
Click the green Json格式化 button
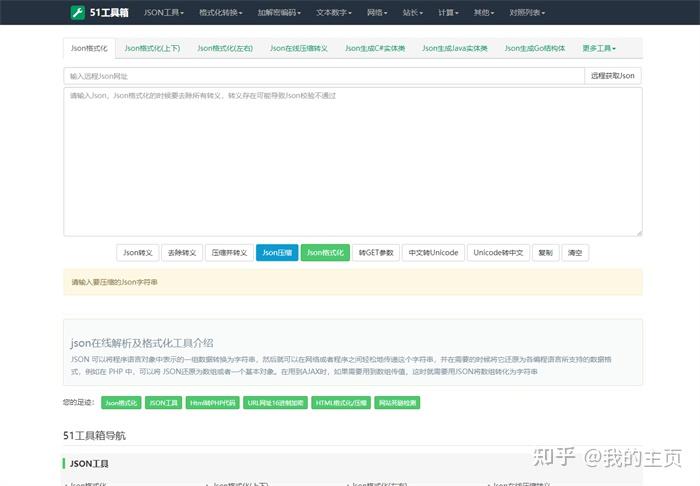[325, 253]
